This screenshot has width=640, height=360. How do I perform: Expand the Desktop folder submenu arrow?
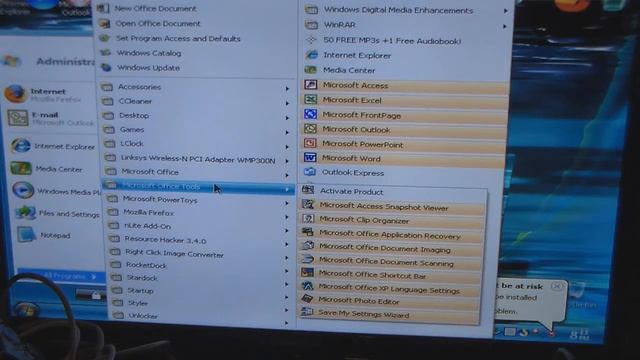(x=287, y=118)
